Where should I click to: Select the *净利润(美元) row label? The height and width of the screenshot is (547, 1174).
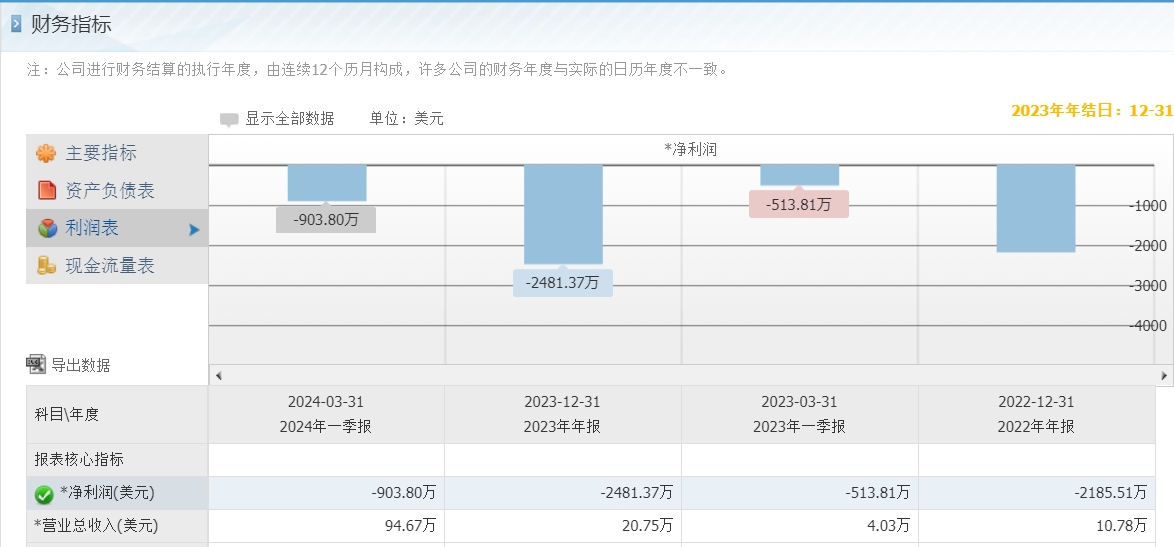107,493
